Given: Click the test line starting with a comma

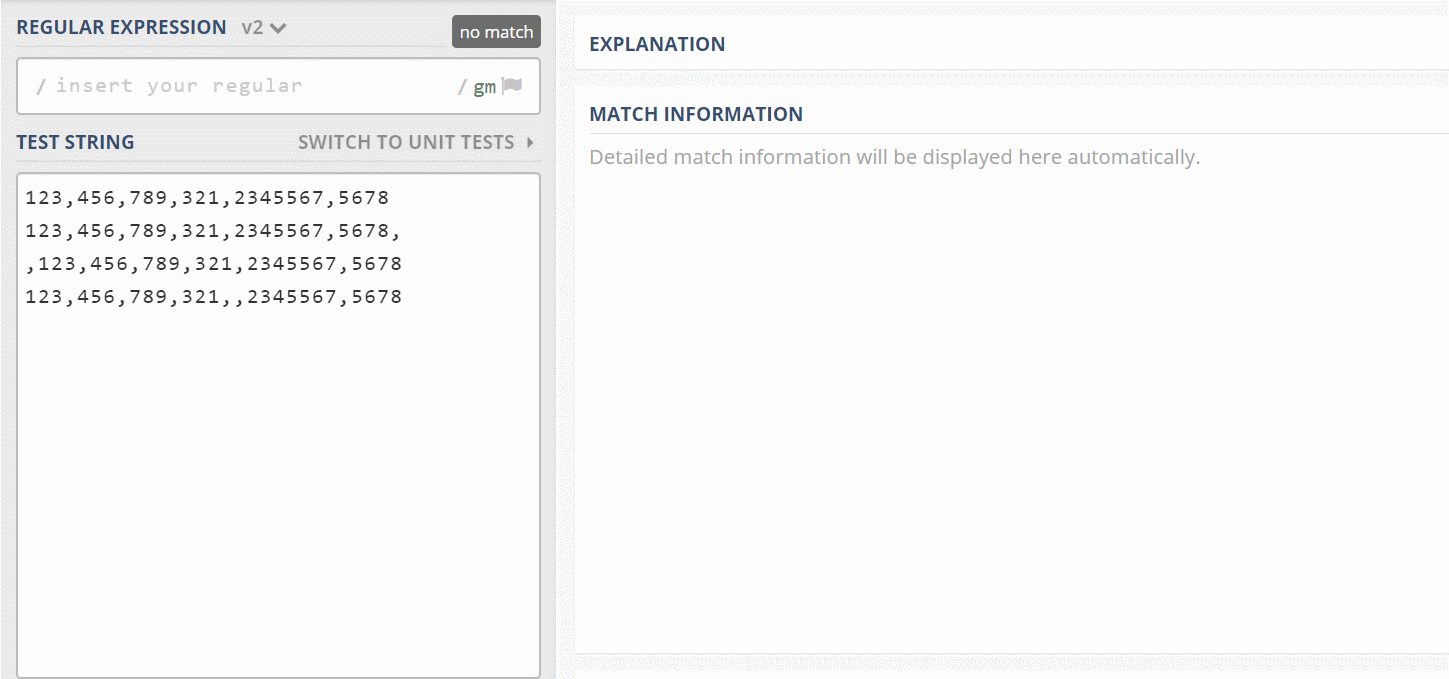Looking at the screenshot, I should point(213,264).
